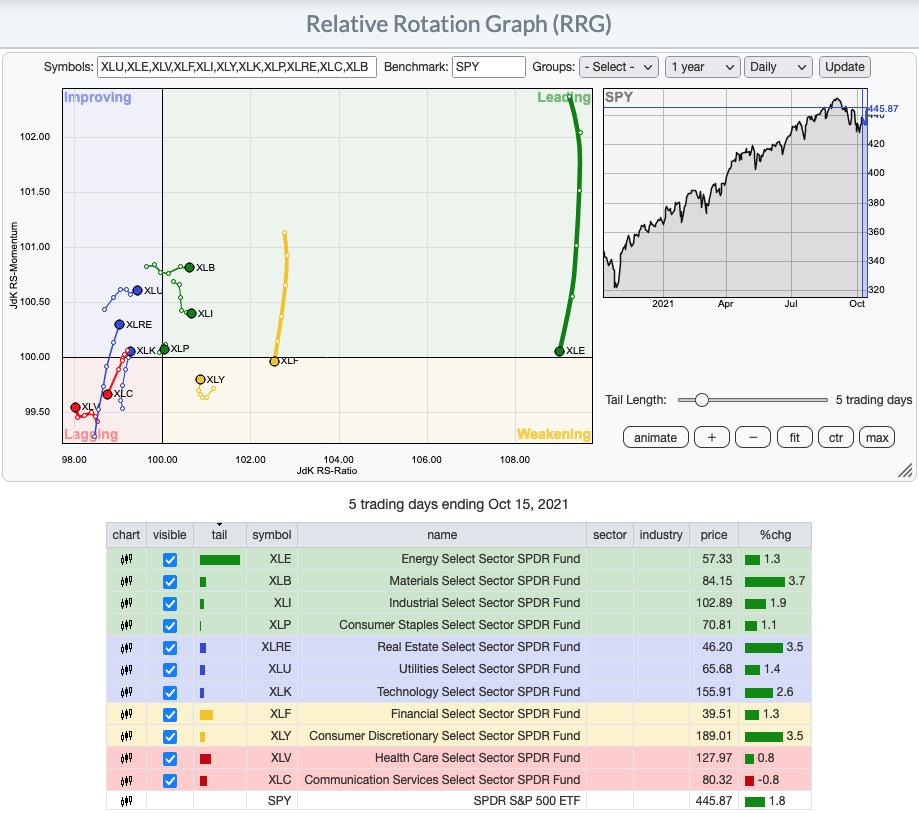Click the XLB data point on the graph
The width and height of the screenshot is (919, 813).
189,267
